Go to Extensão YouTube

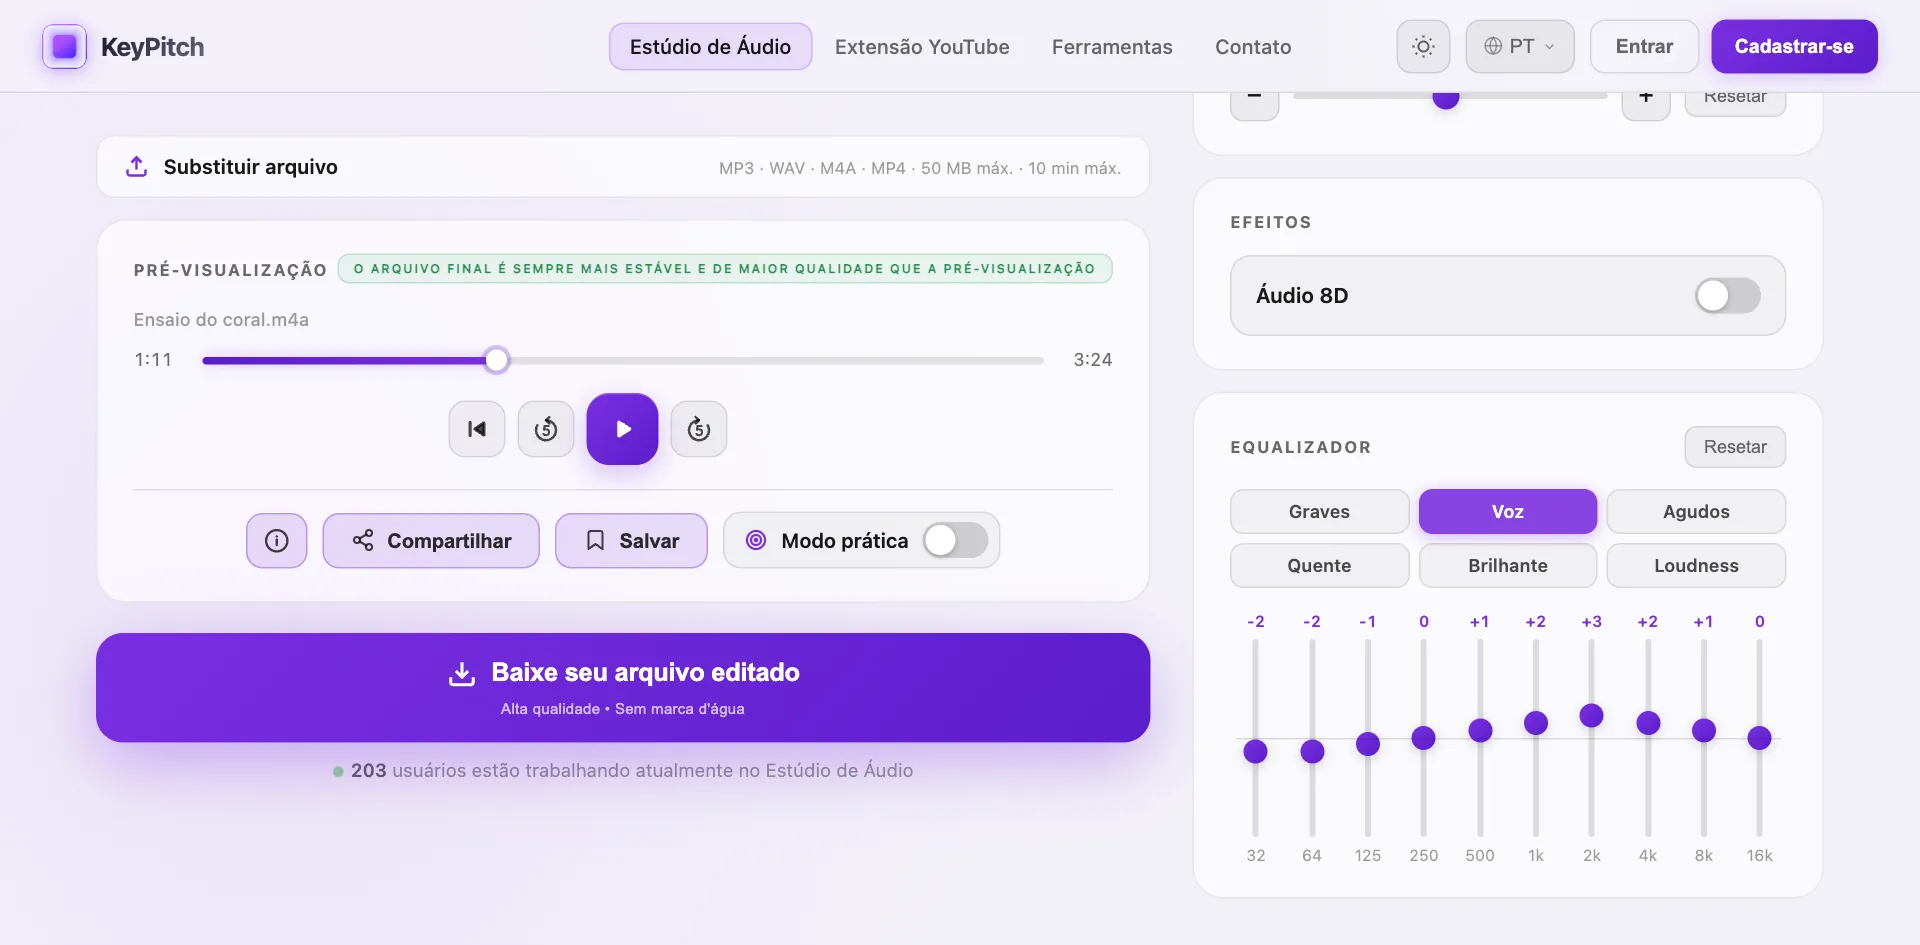pyautogui.click(x=922, y=47)
